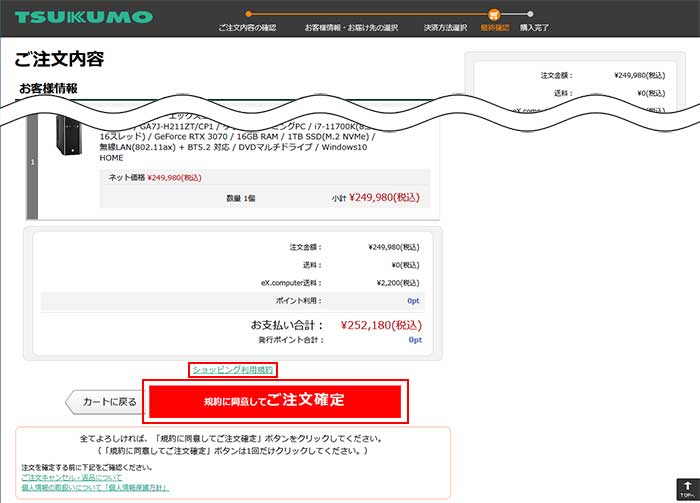Screen dimensions: 700x503
Task: Click the PC product thumbnail image
Action: tap(69, 136)
